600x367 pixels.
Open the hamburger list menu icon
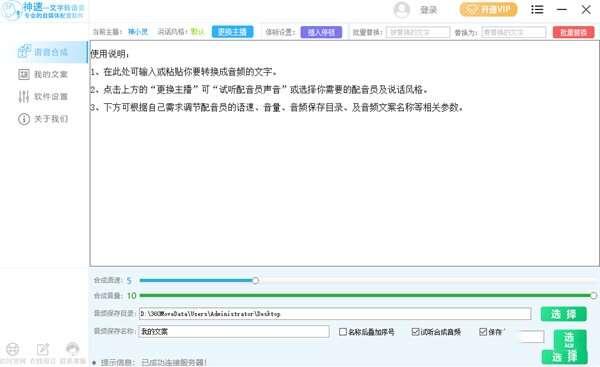pos(537,10)
